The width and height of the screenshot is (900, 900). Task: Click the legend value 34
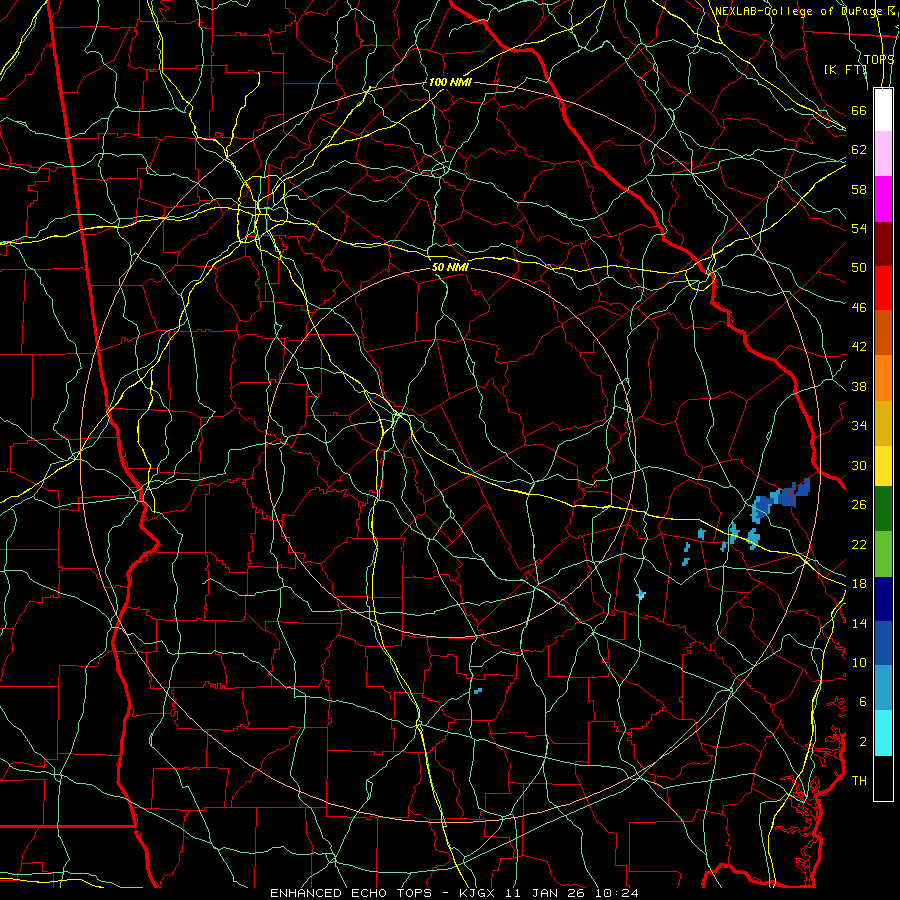(x=859, y=426)
